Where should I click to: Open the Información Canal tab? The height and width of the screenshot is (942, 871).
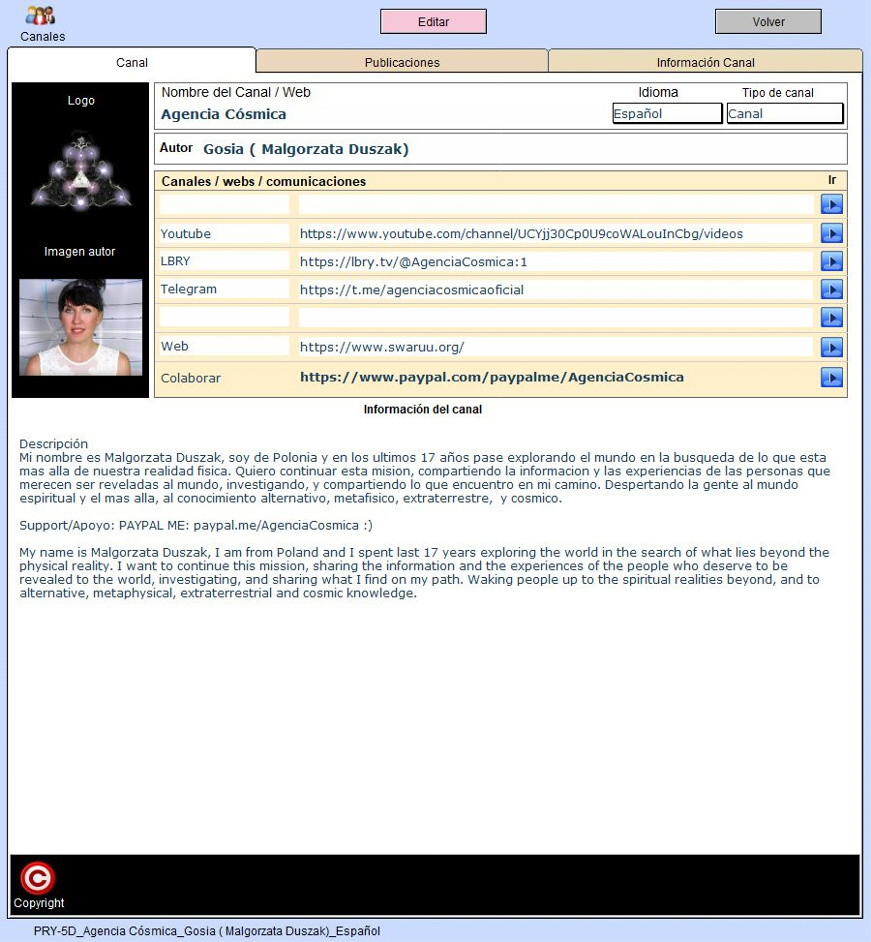[x=705, y=62]
